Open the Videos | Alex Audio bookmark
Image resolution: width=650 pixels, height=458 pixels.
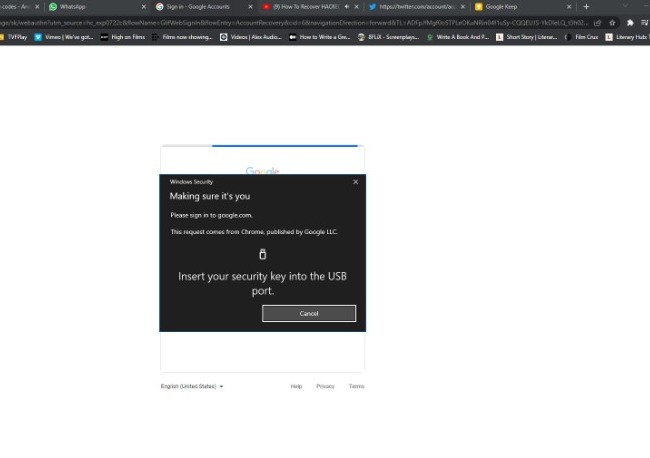point(250,37)
